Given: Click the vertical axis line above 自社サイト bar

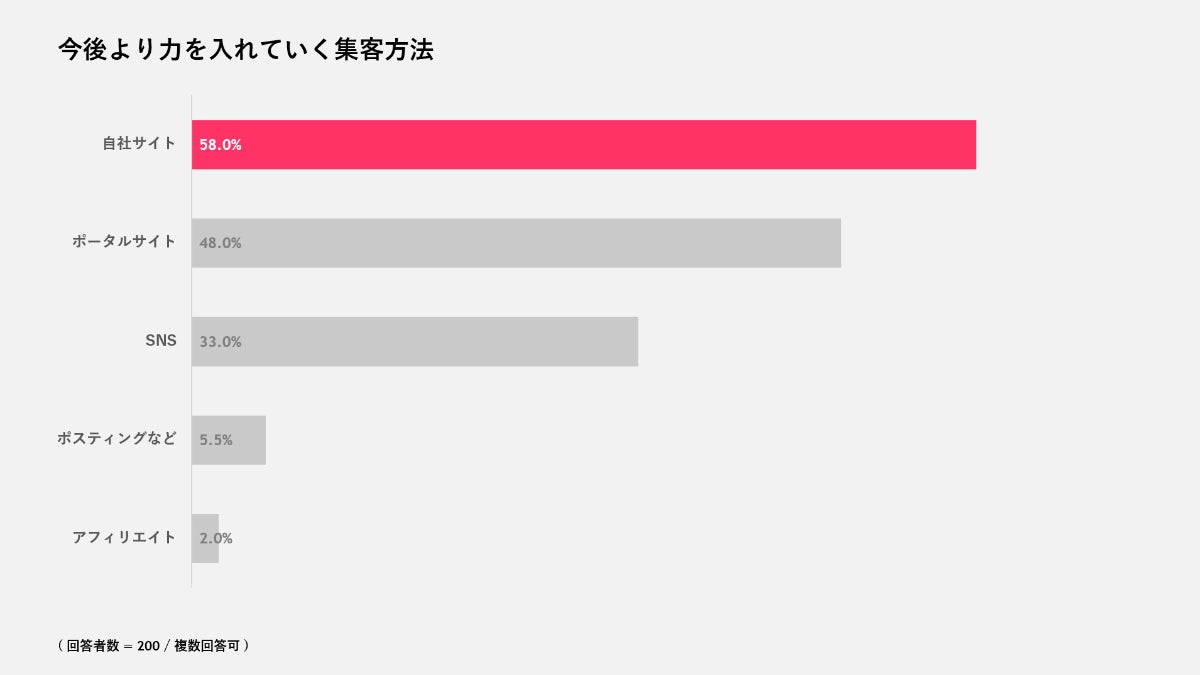Looking at the screenshot, I should click(x=191, y=107).
